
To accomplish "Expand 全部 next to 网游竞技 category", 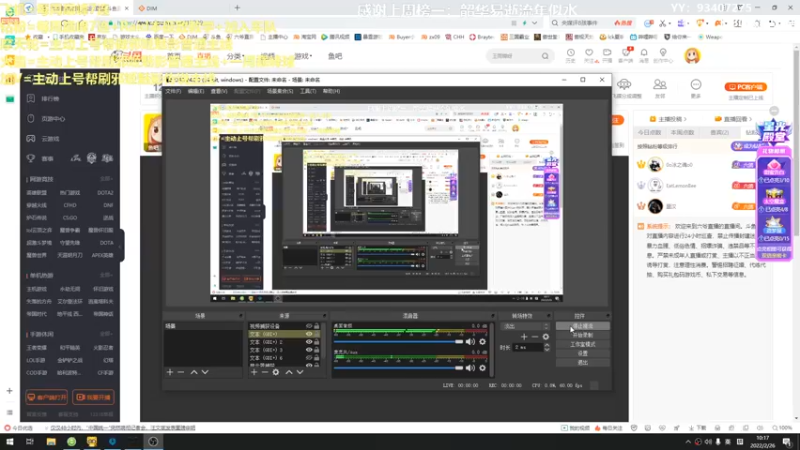I will [x=106, y=179].
